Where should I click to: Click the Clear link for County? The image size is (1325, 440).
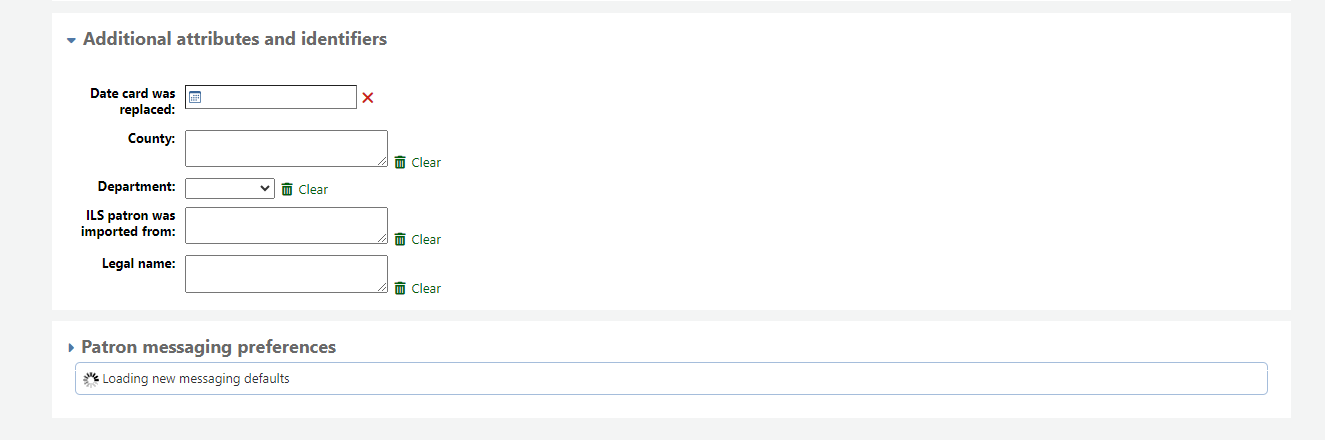(426, 162)
